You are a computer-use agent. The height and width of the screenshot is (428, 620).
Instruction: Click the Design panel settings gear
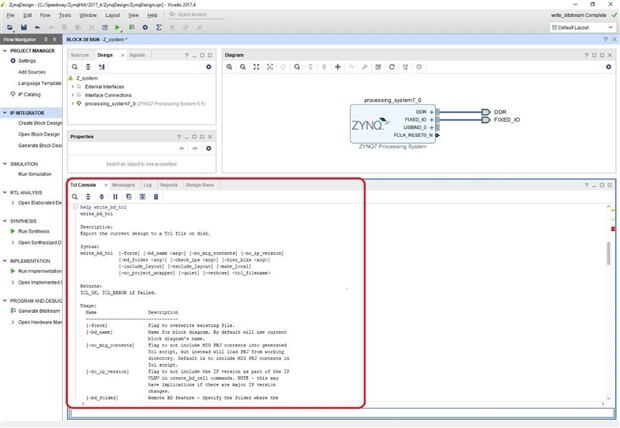[x=208, y=66]
